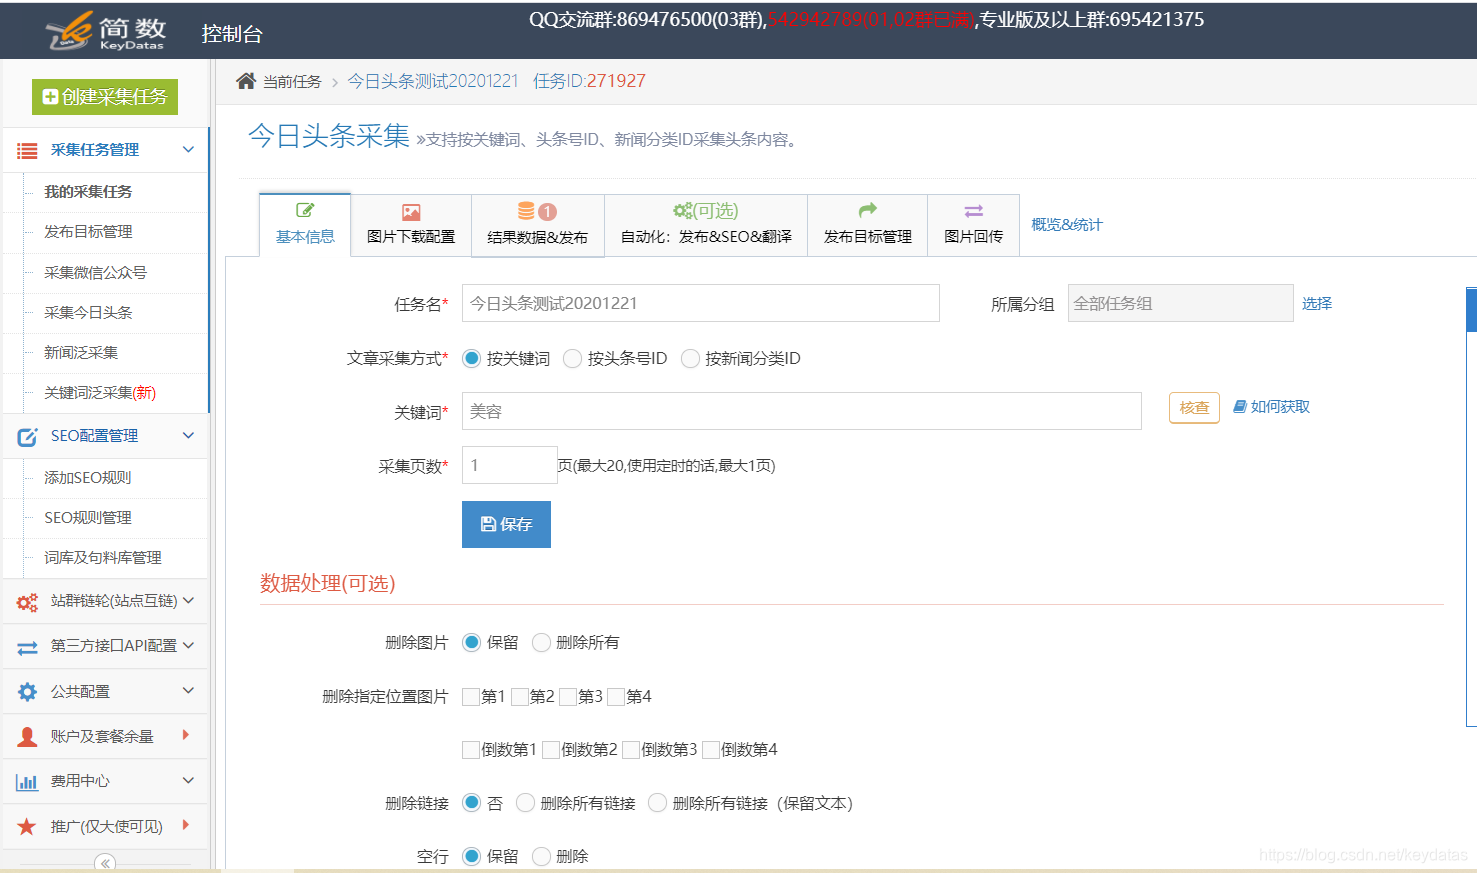Expand 公共配置 chevron
This screenshot has height=873, width=1477.
coord(188,691)
